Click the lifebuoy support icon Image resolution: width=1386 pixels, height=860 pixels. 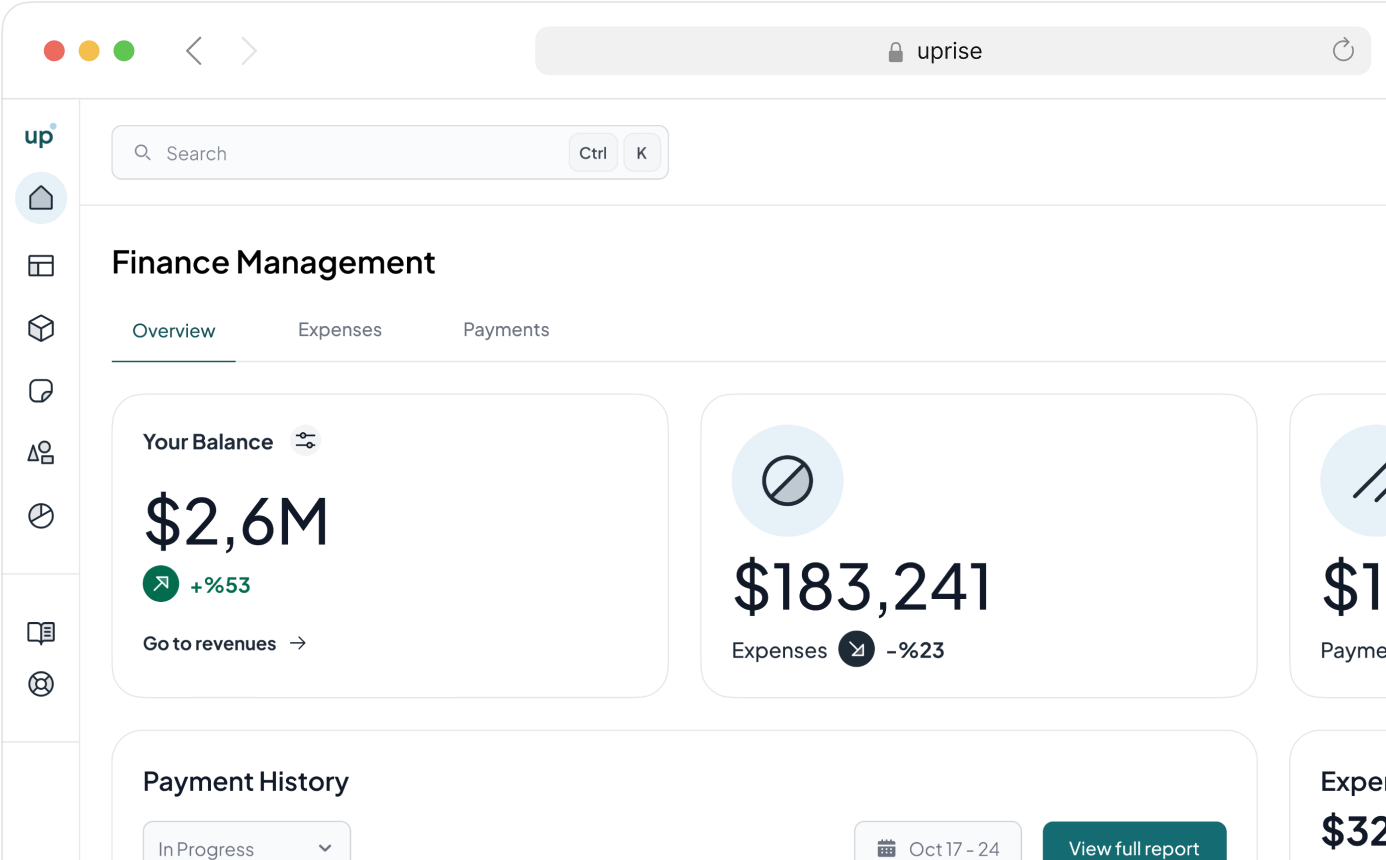click(x=41, y=685)
